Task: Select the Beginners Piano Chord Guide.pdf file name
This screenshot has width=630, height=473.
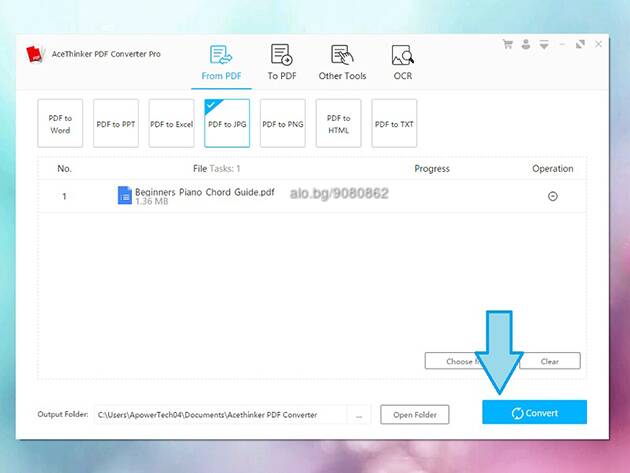Action: point(205,192)
